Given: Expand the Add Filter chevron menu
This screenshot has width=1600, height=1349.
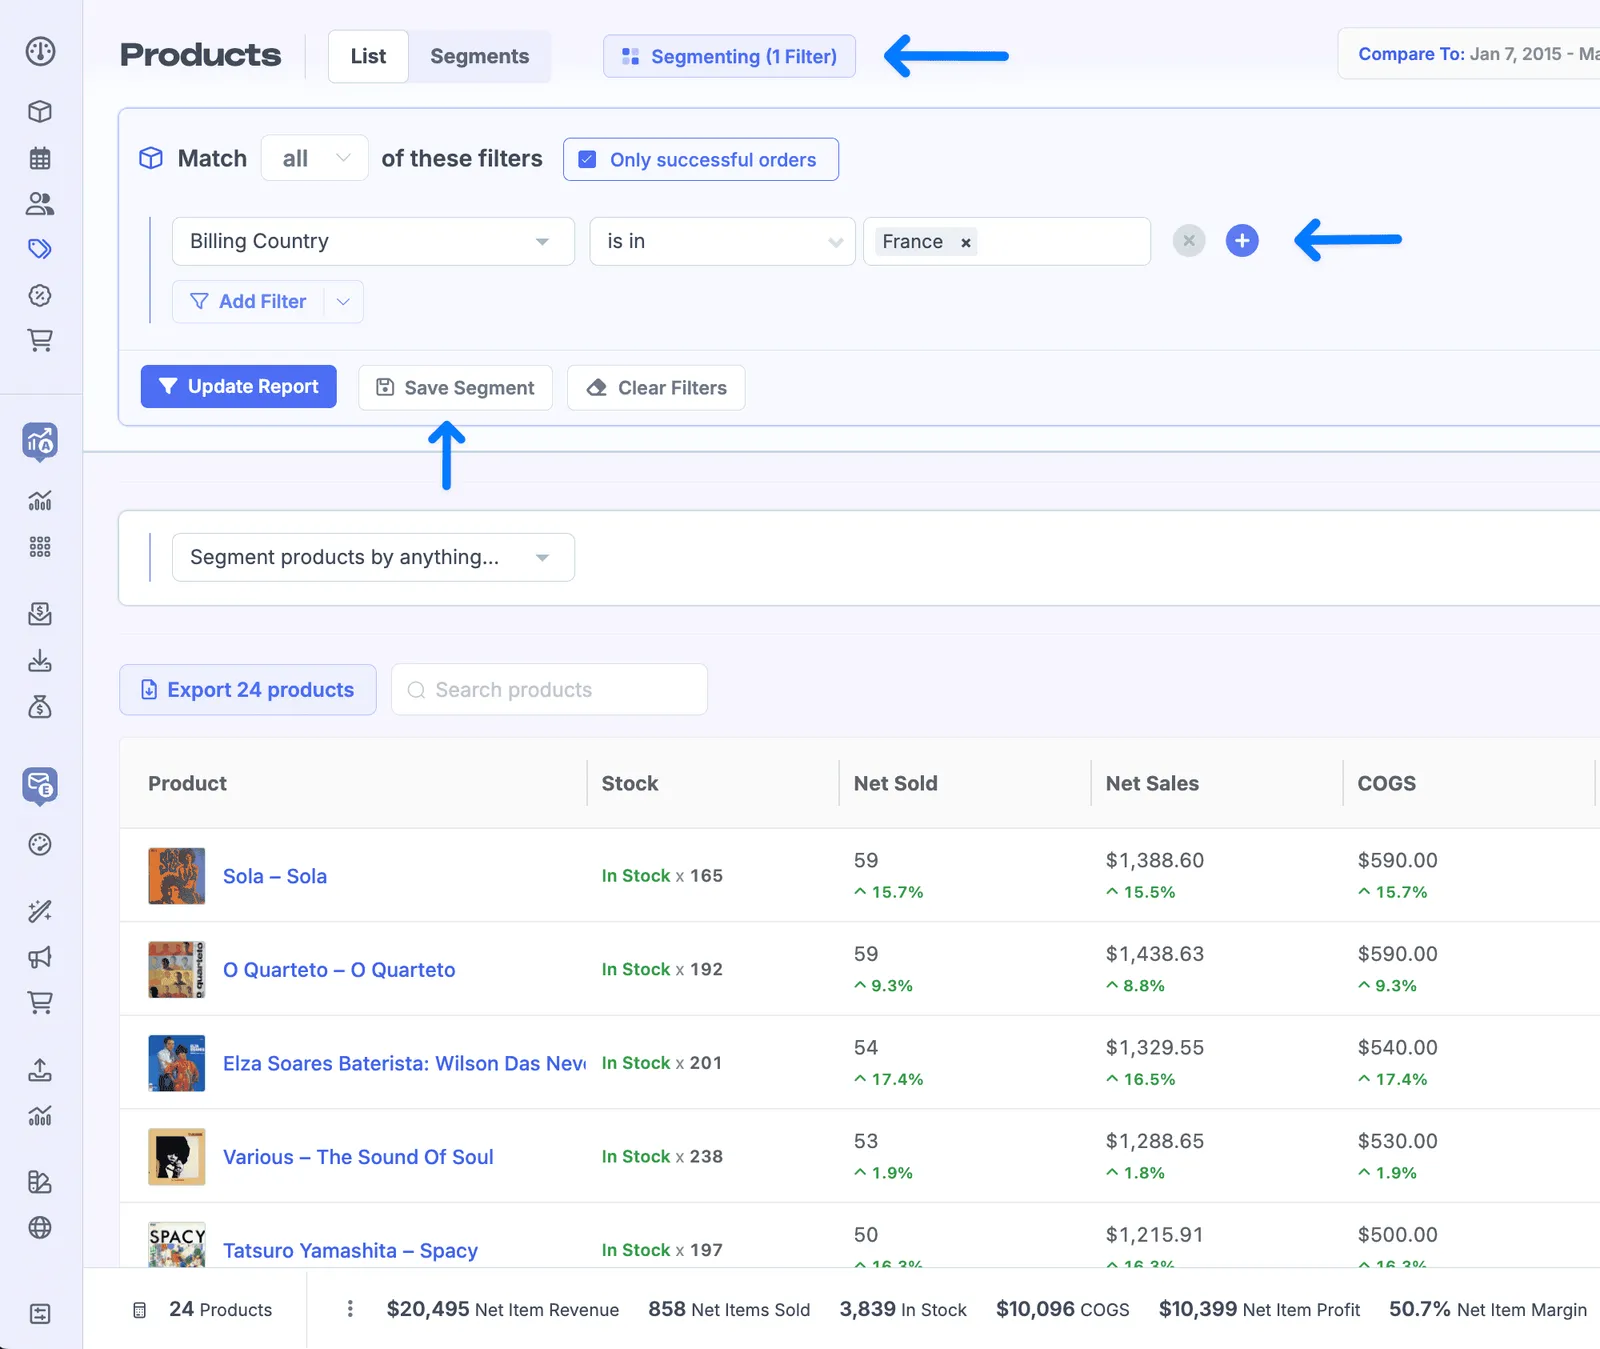Looking at the screenshot, I should tap(343, 301).
